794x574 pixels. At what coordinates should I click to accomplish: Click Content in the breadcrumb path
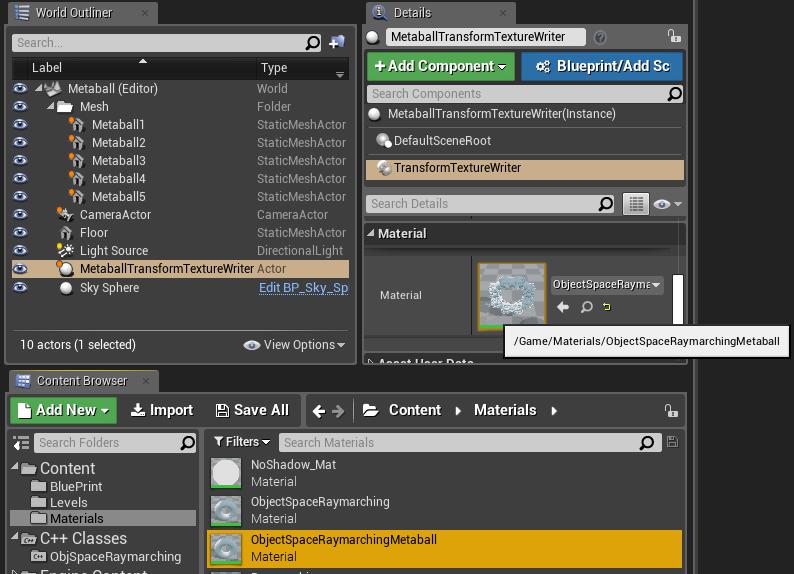coord(415,410)
